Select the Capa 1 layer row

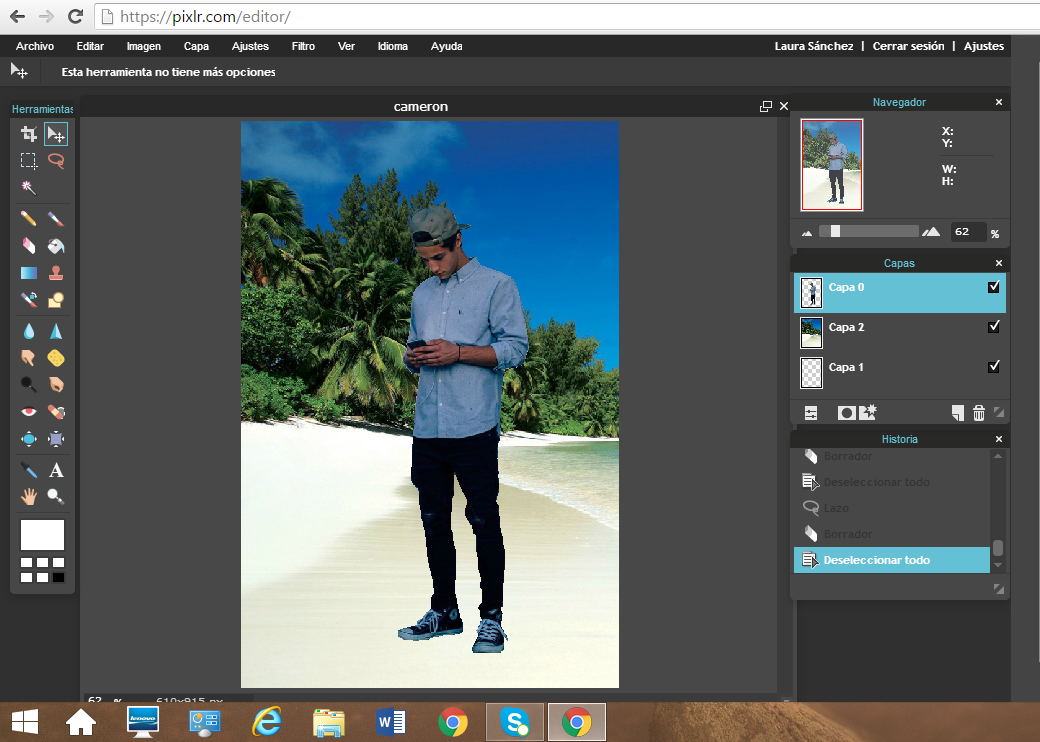[x=899, y=373]
